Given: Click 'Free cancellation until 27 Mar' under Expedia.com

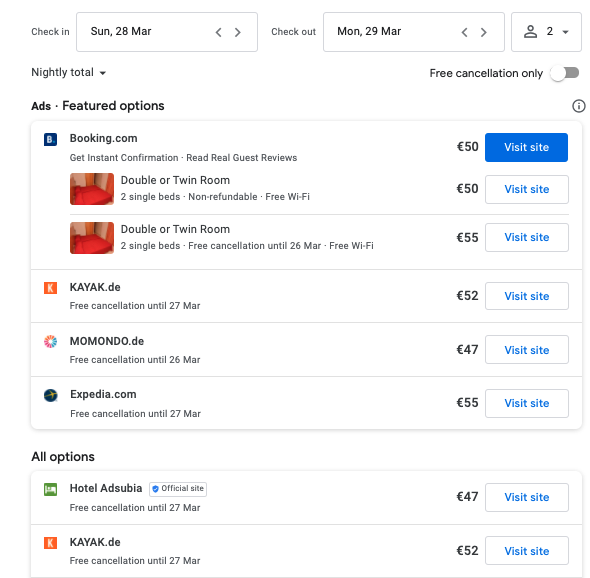Looking at the screenshot, I should click(135, 414).
